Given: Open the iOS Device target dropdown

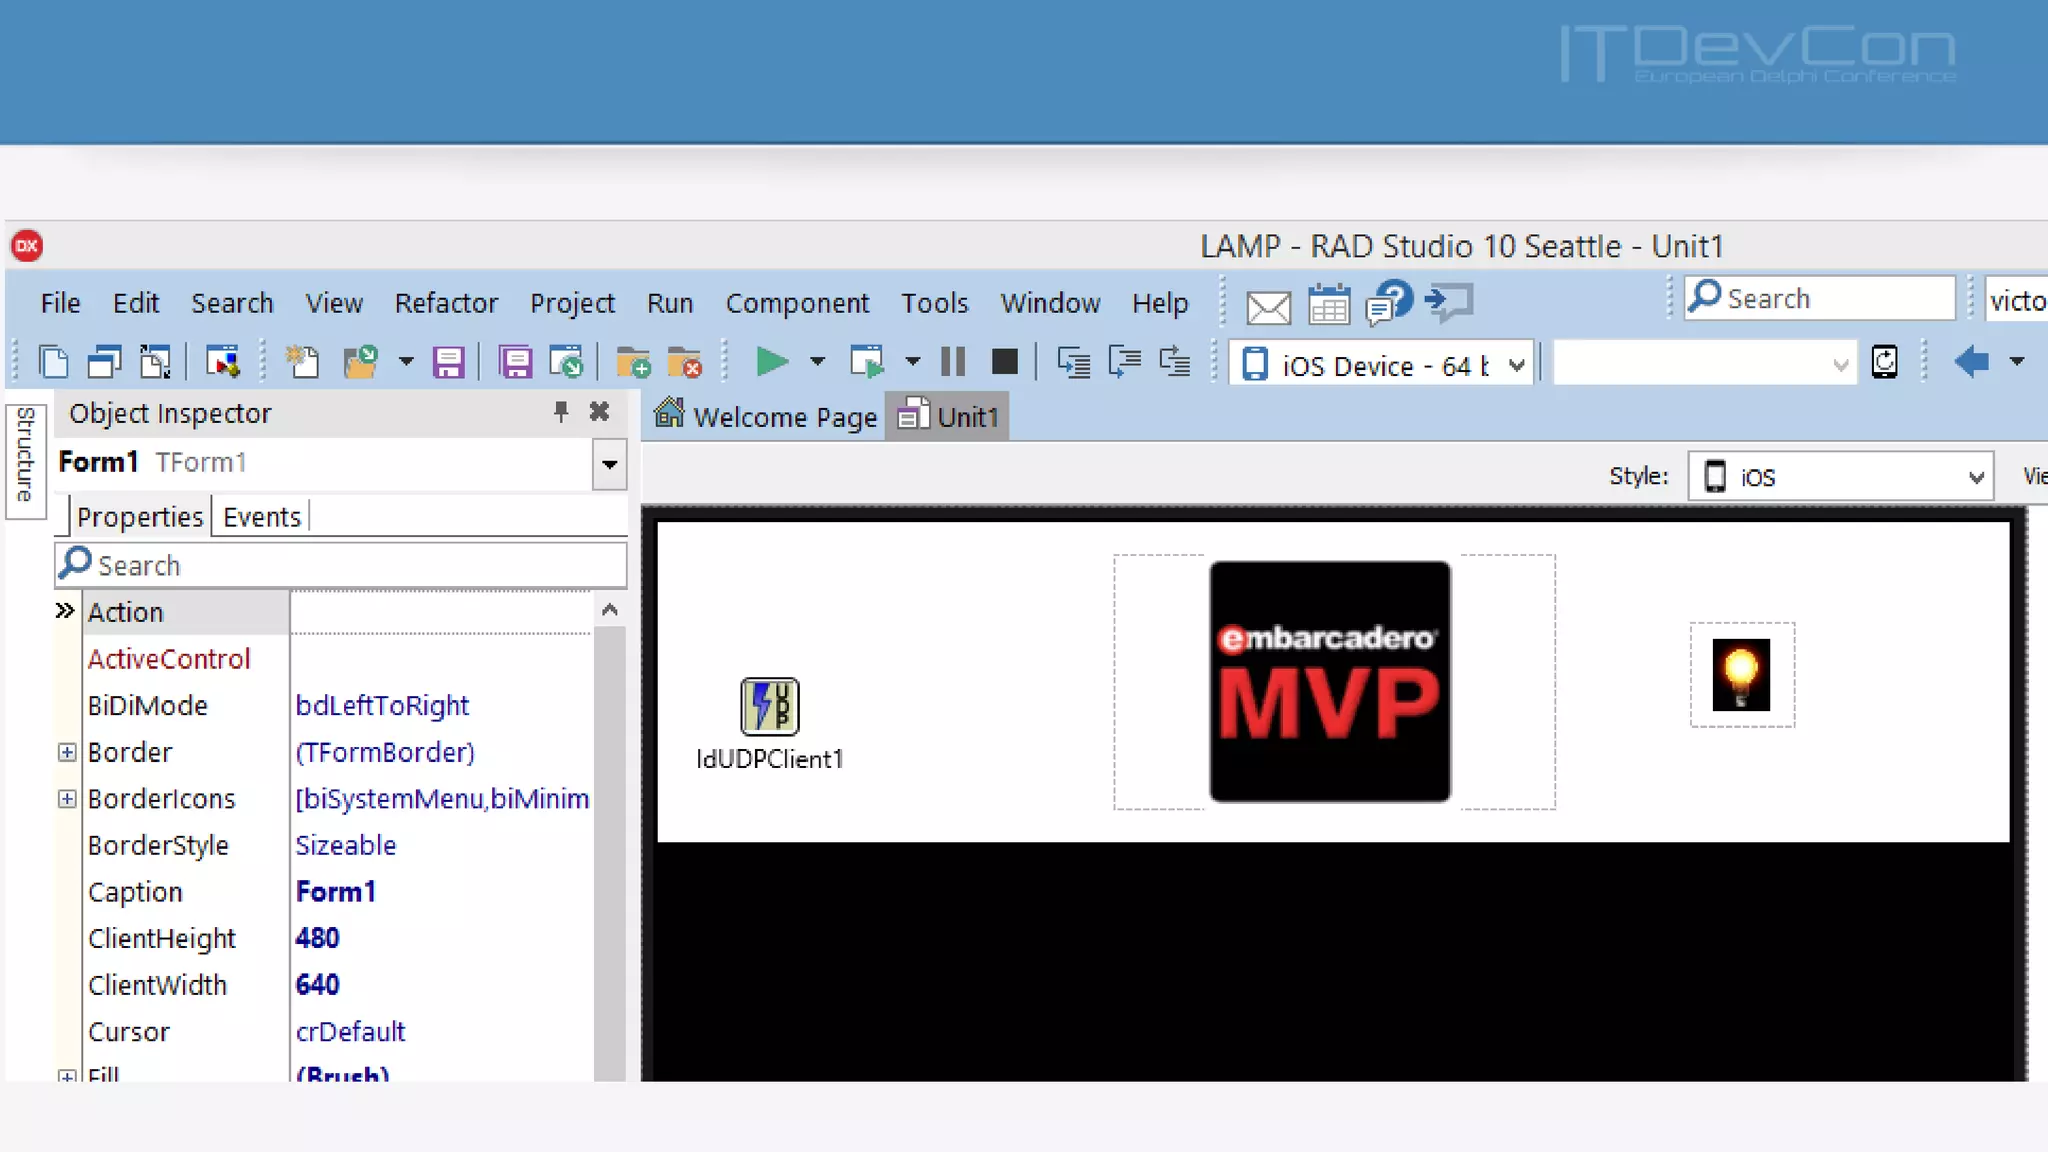Looking at the screenshot, I should (1516, 365).
